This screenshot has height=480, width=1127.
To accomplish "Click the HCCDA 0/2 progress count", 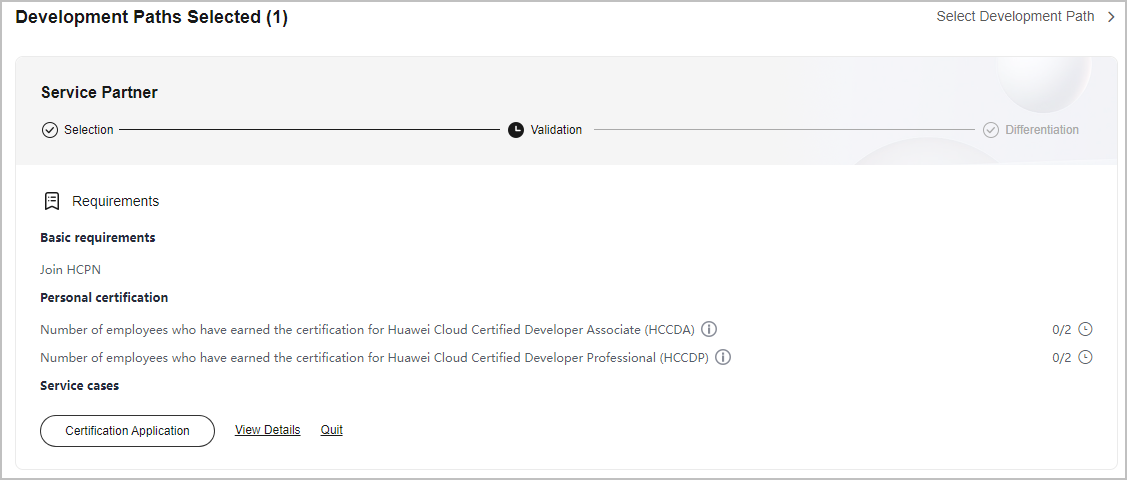I will point(1062,330).
